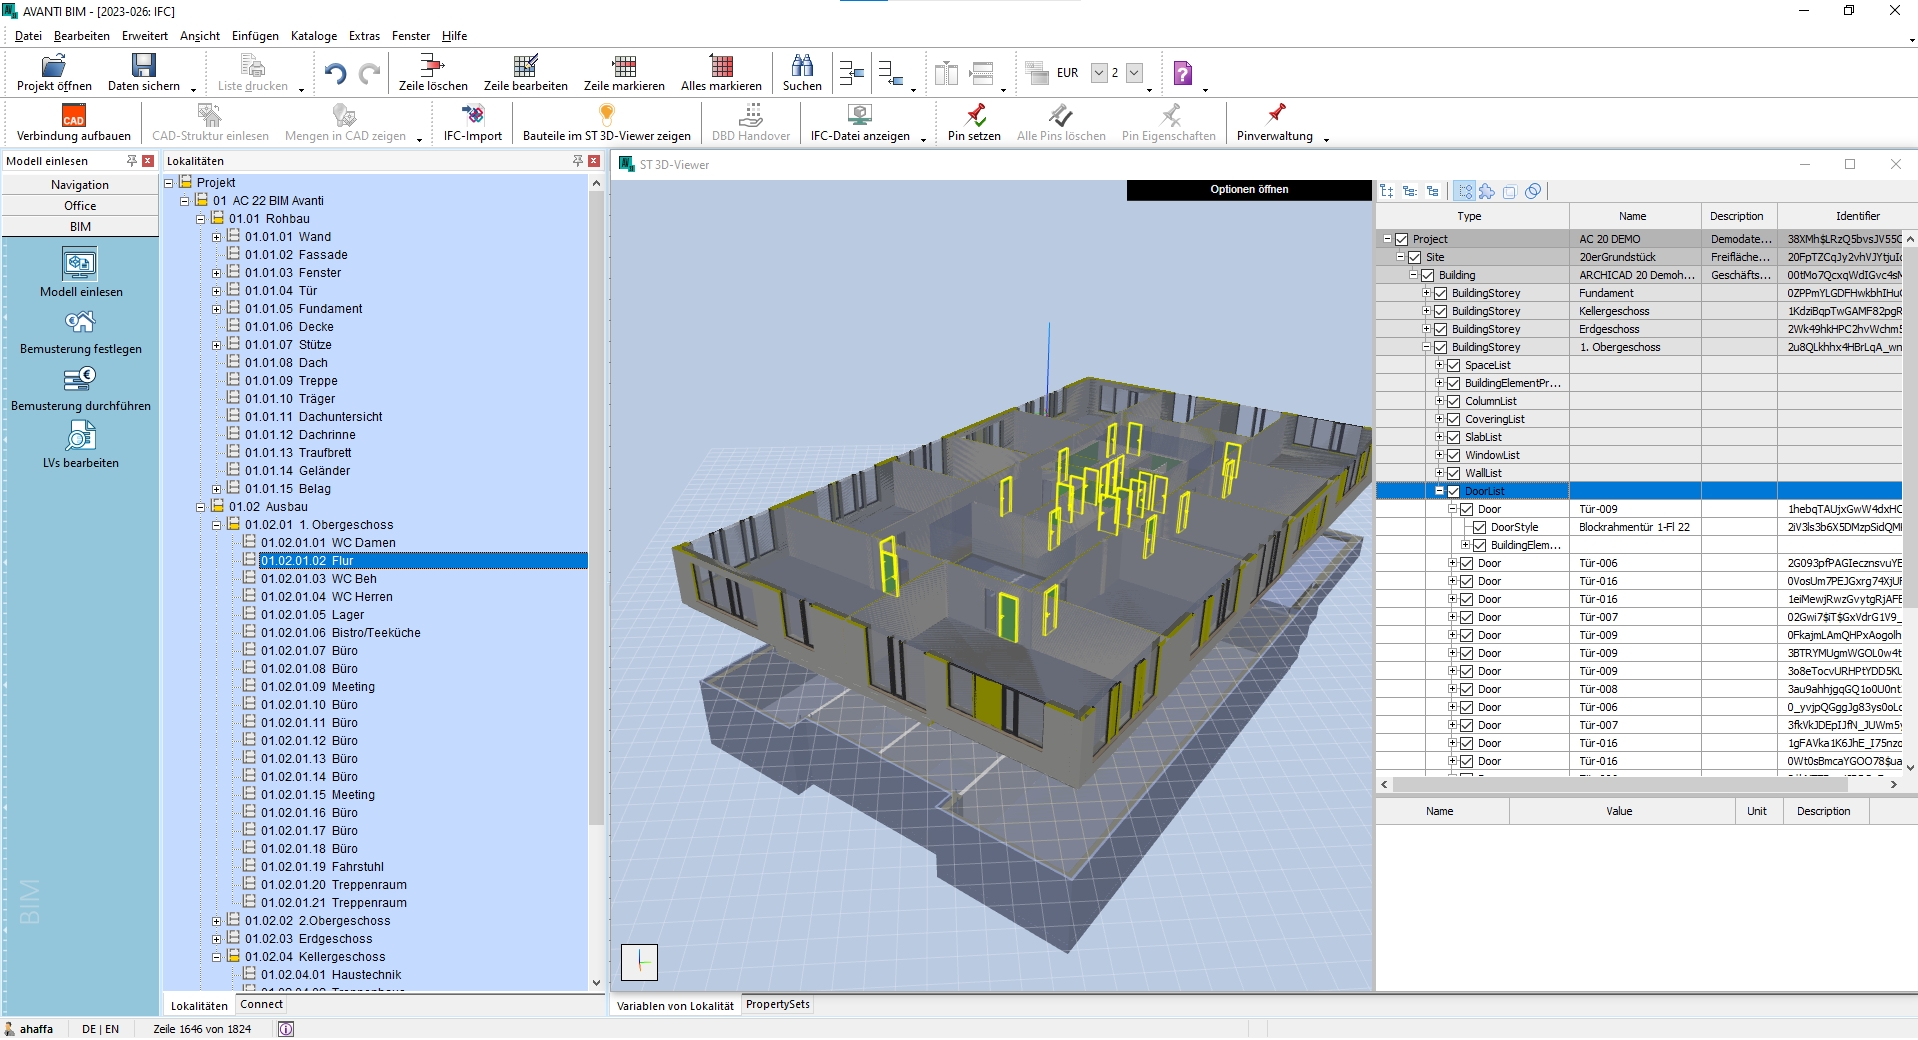Click Alle Pins löschen
Viewport: 1918px width, 1040px height.
(x=1060, y=122)
